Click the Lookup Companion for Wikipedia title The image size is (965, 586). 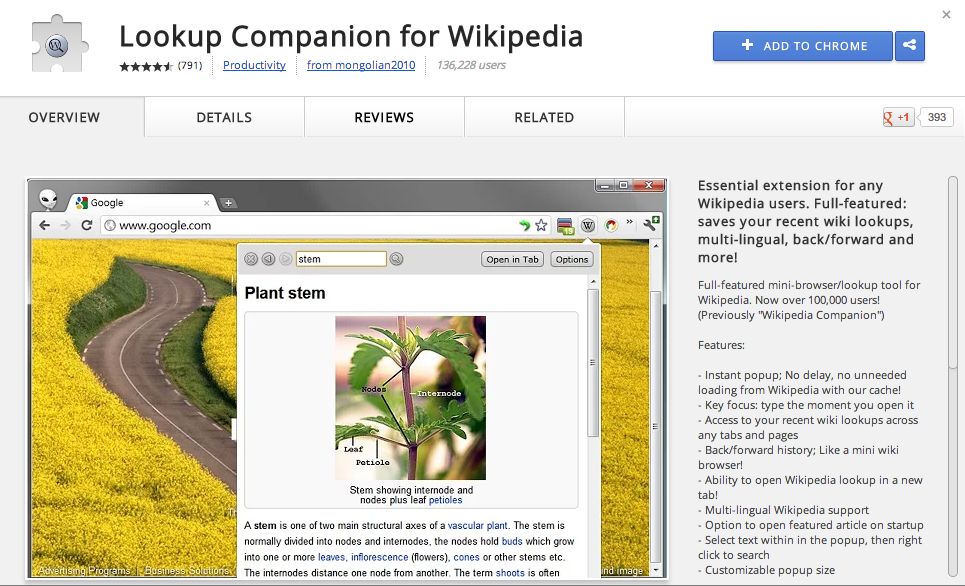351,36
